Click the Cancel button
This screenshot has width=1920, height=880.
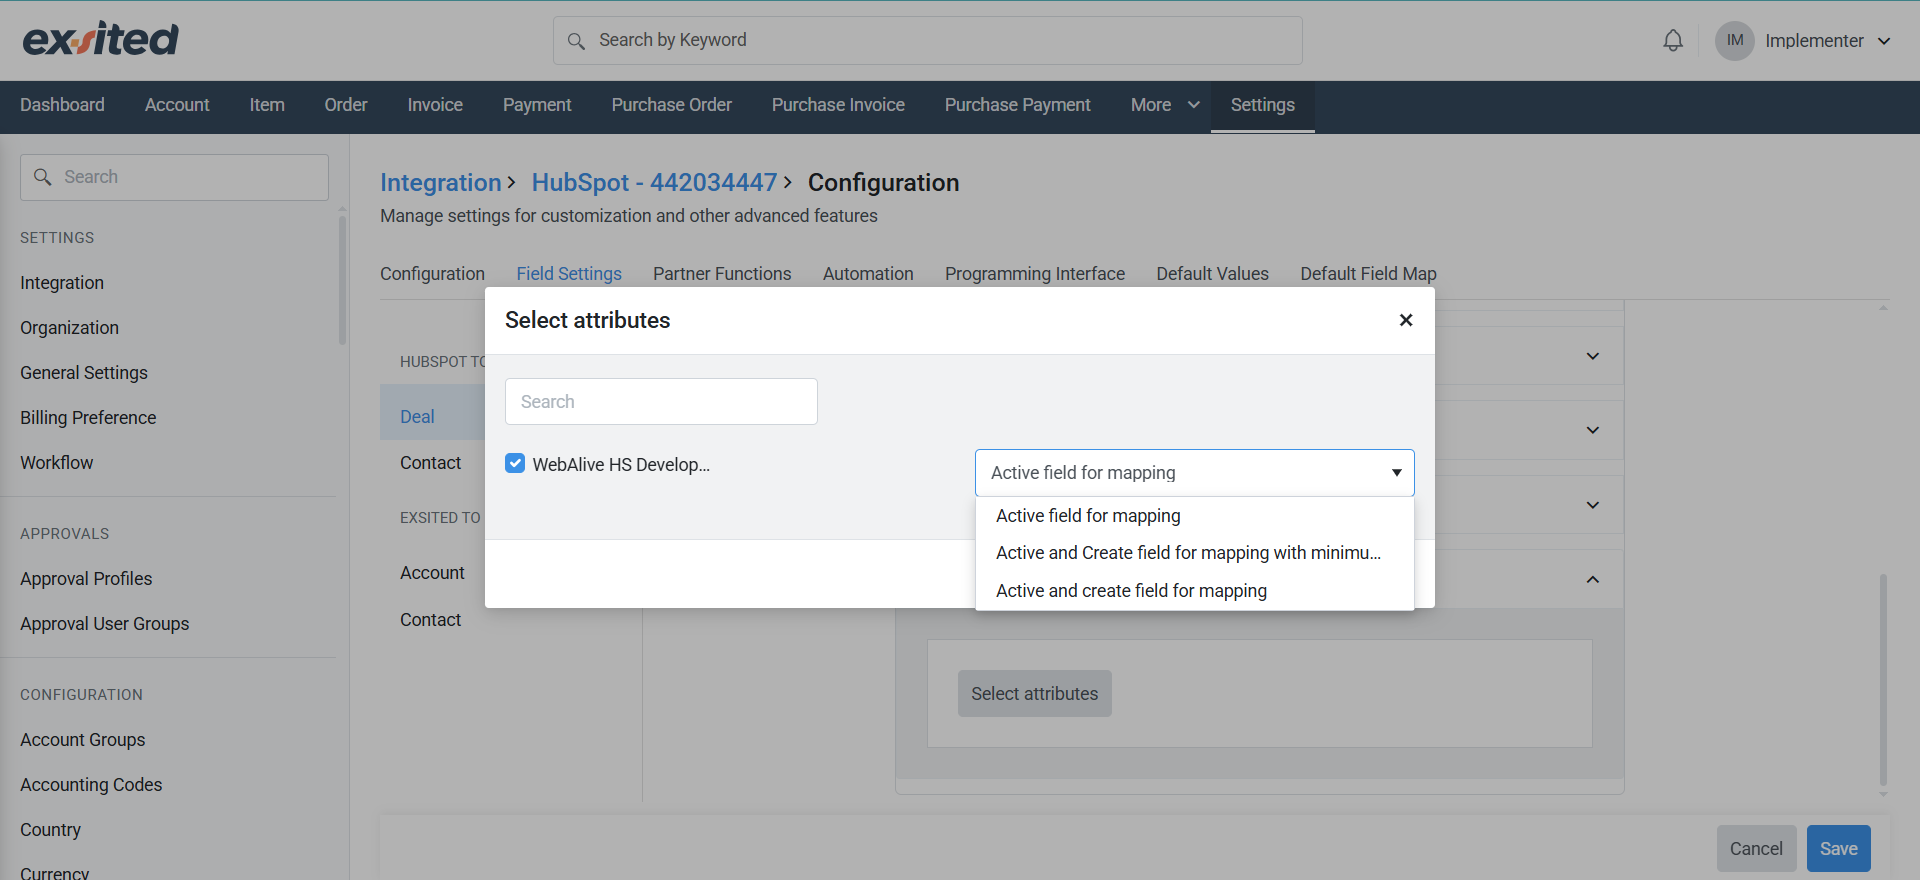(x=1756, y=849)
